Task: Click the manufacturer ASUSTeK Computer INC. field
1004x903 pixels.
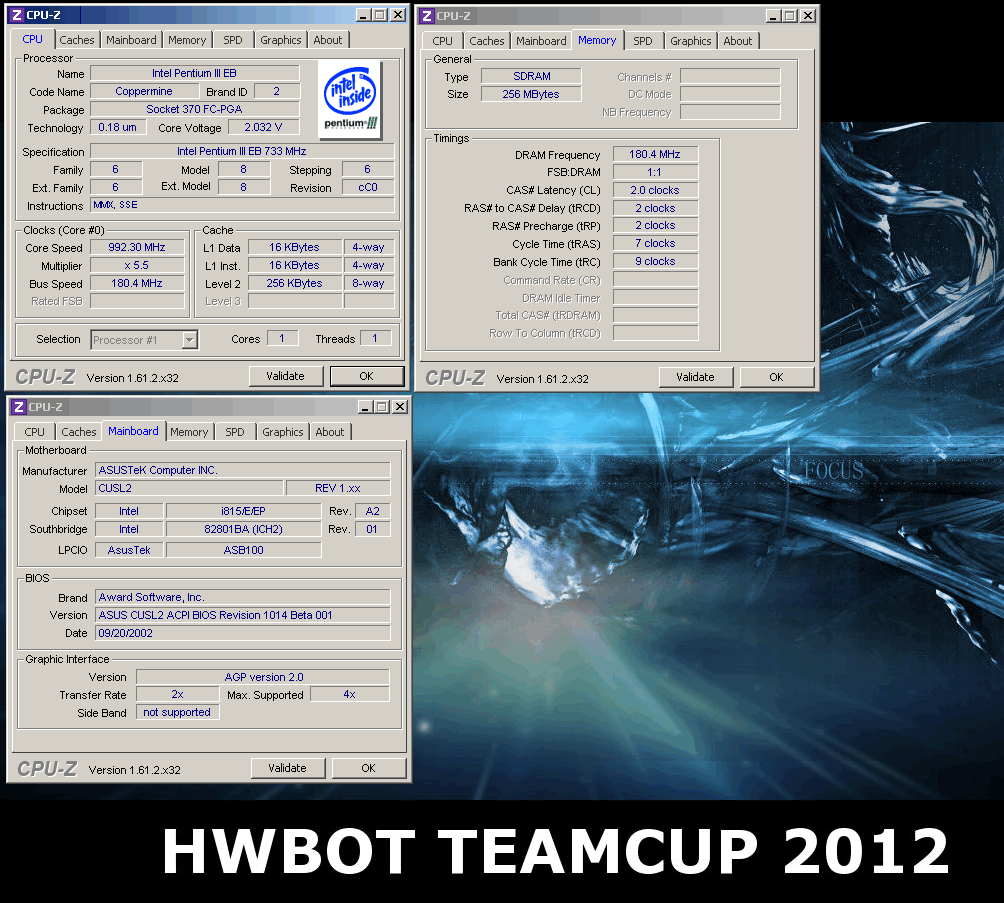Action: point(243,470)
